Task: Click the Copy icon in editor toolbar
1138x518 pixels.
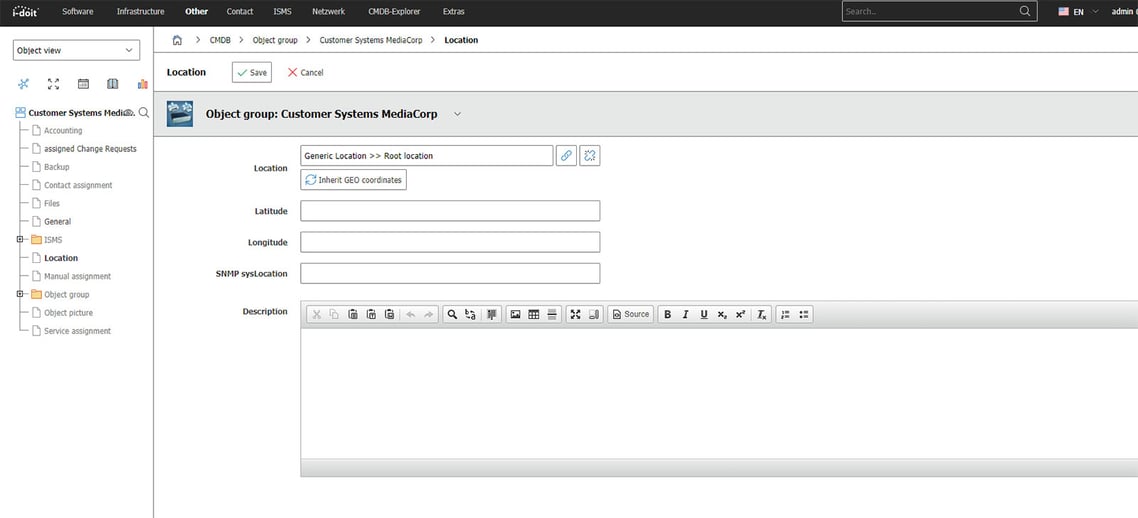Action: 334,314
